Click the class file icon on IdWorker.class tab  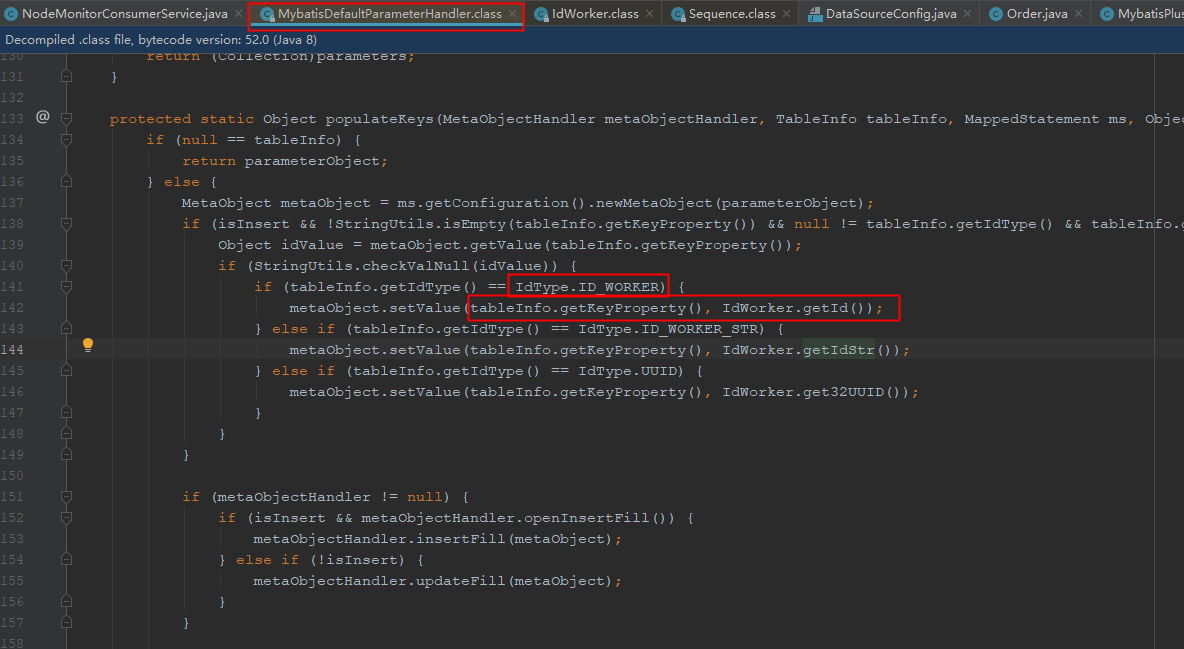(541, 14)
